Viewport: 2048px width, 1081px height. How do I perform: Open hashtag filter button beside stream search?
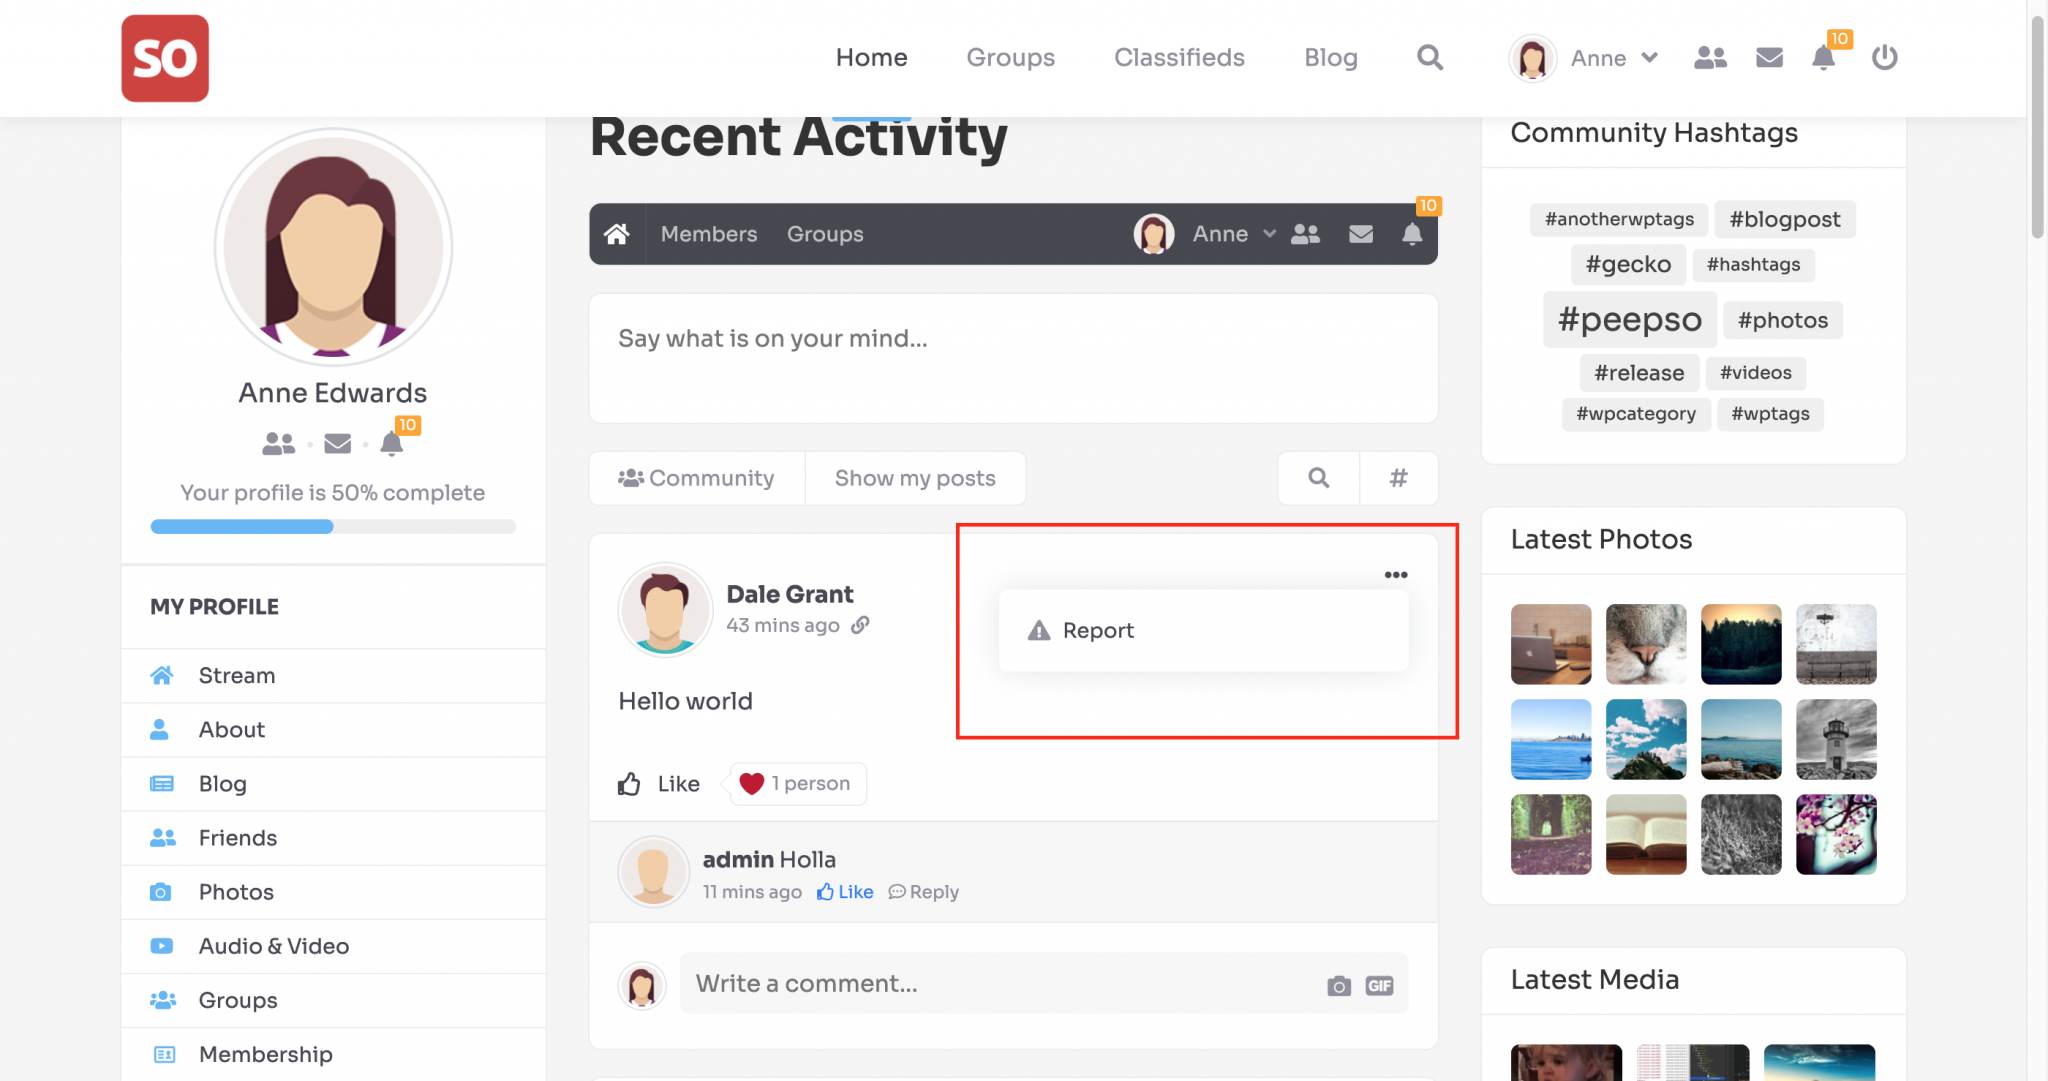pyautogui.click(x=1398, y=478)
